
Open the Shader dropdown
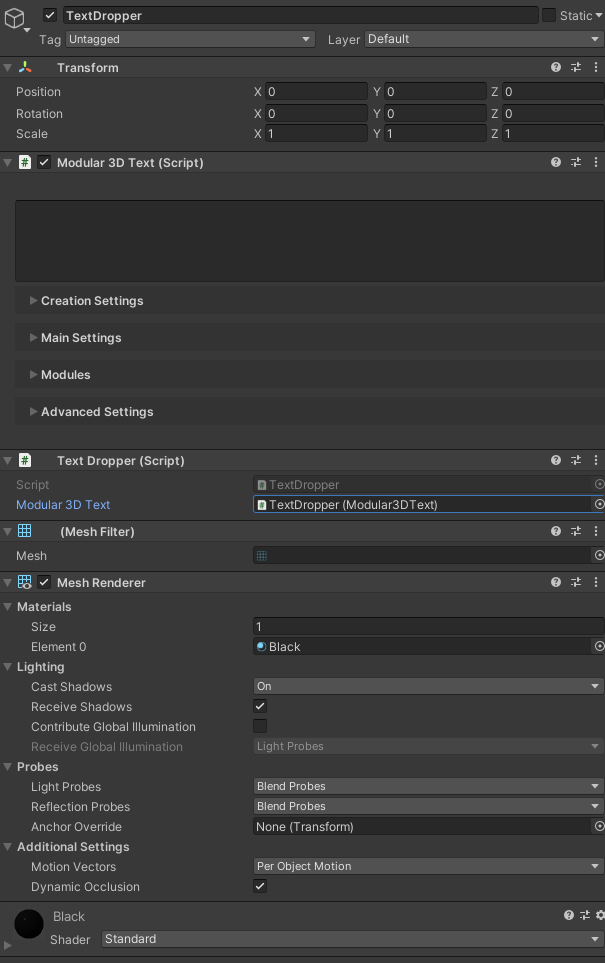coord(352,939)
